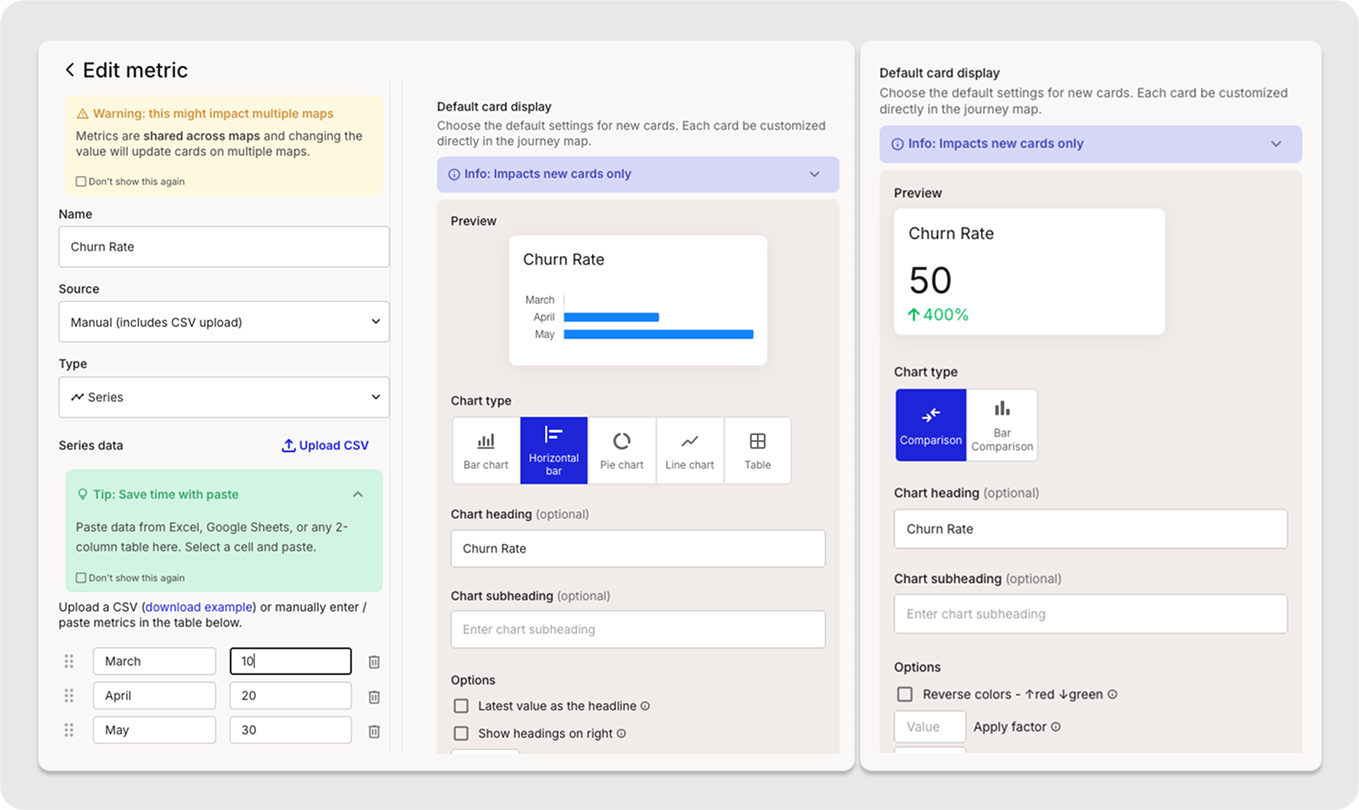Remove the May data row
Screen dimensions: 1359x810
374,731
